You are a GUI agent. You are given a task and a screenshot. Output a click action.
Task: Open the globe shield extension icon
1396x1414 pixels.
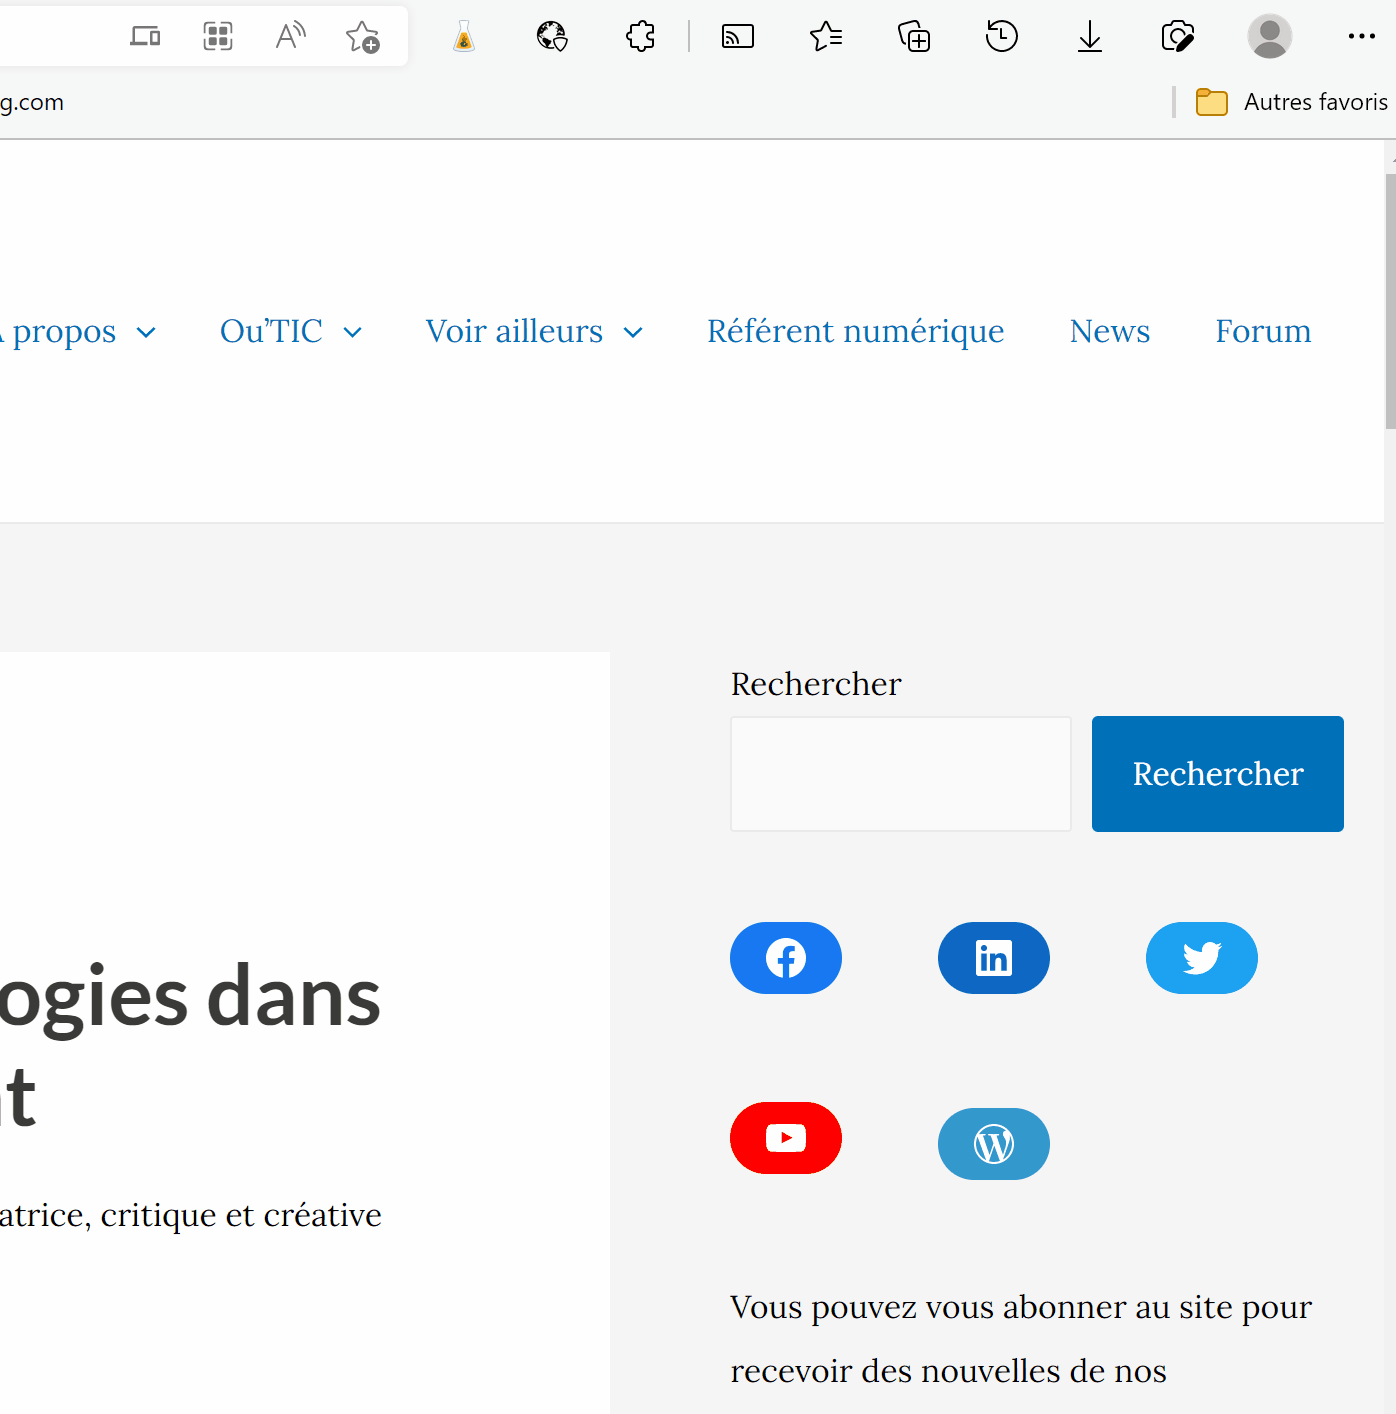tap(552, 37)
